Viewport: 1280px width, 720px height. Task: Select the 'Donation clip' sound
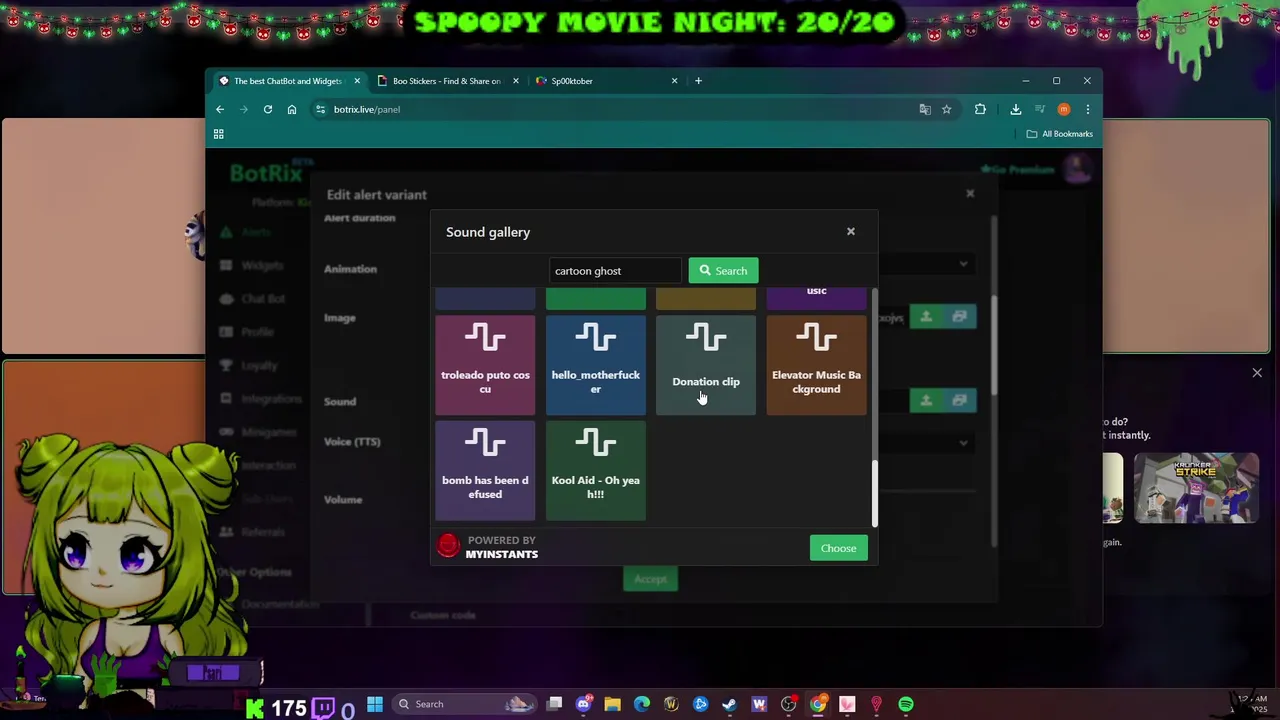706,365
